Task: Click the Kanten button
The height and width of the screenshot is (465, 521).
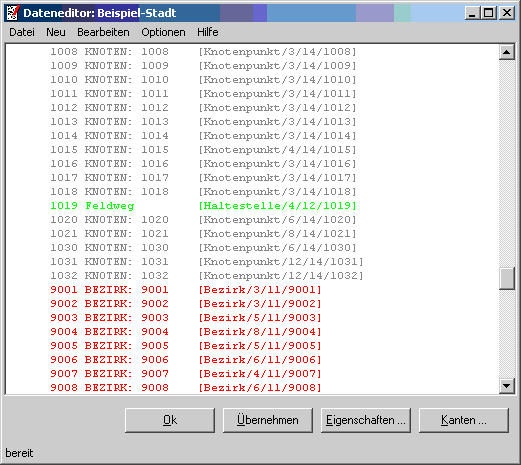Action: 464,420
